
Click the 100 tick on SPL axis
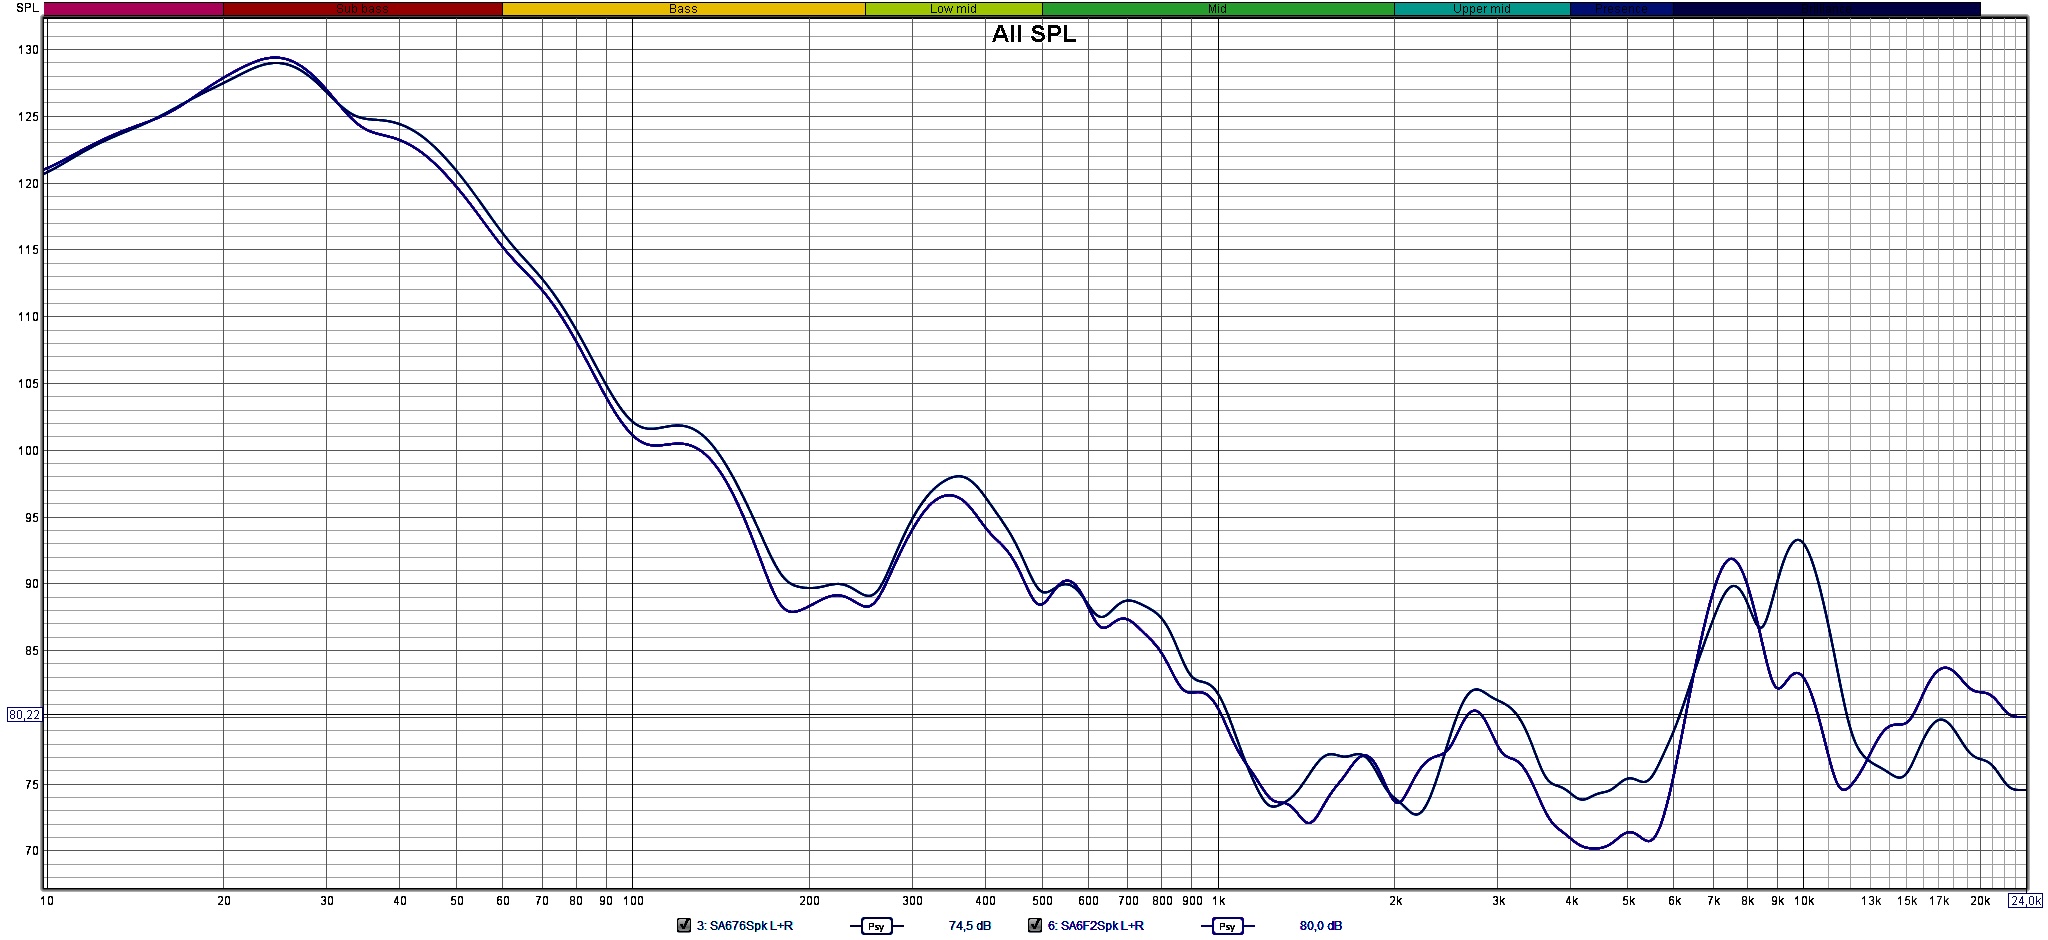tap(28, 451)
